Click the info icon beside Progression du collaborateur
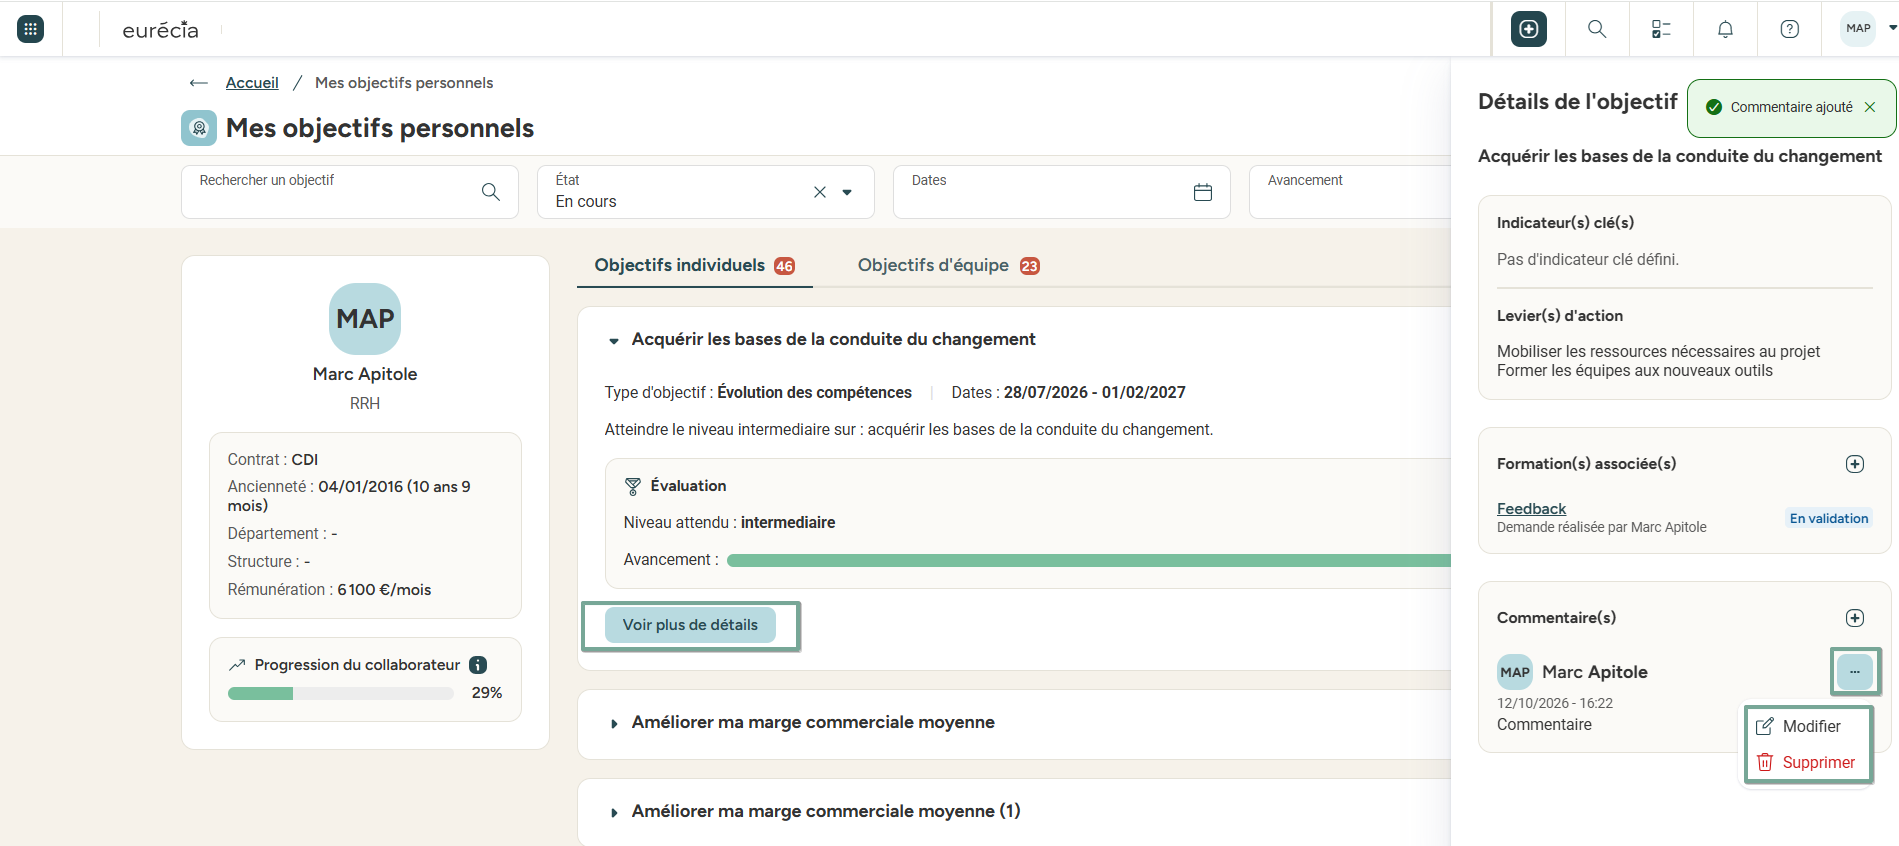Viewport: 1899px width, 846px height. (478, 665)
